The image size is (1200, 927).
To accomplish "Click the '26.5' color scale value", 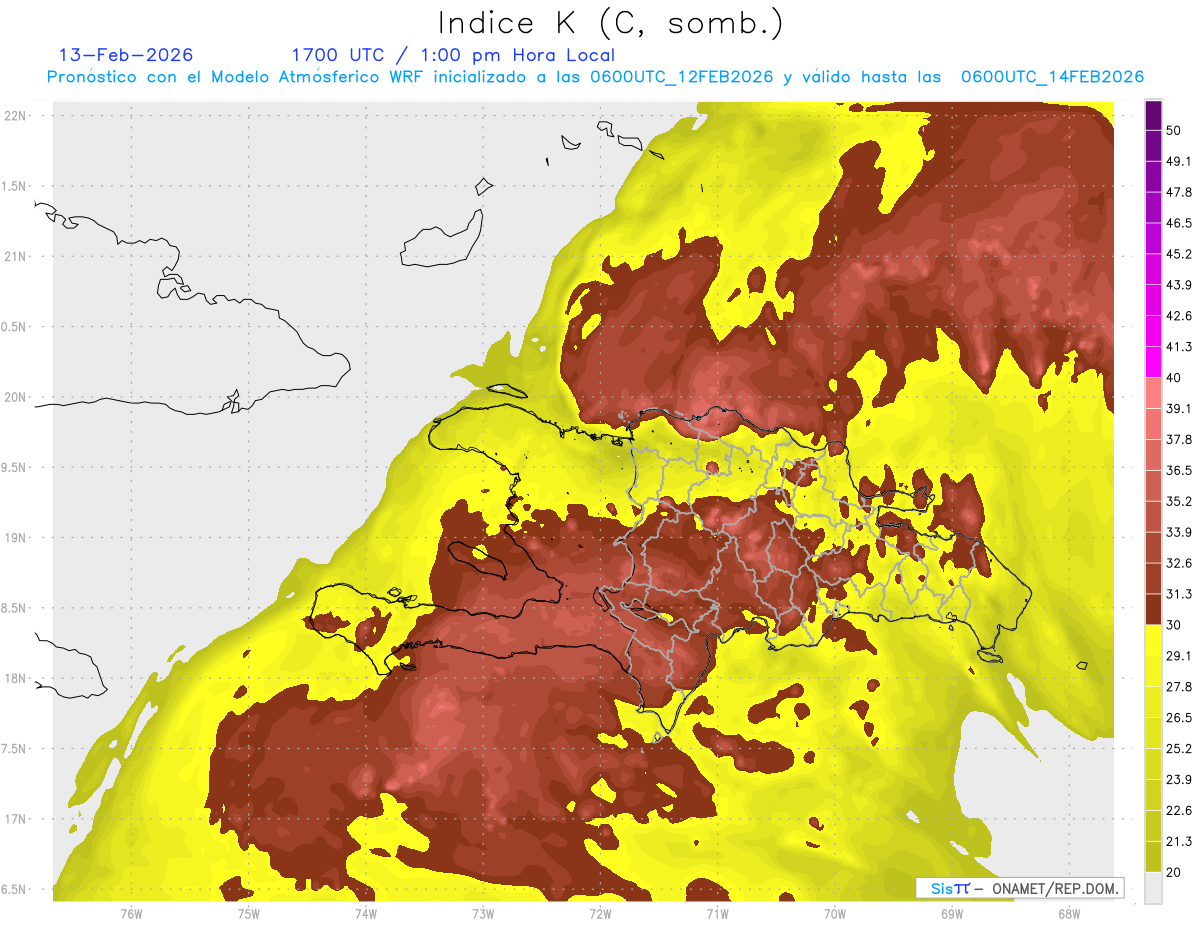I will click(1179, 718).
